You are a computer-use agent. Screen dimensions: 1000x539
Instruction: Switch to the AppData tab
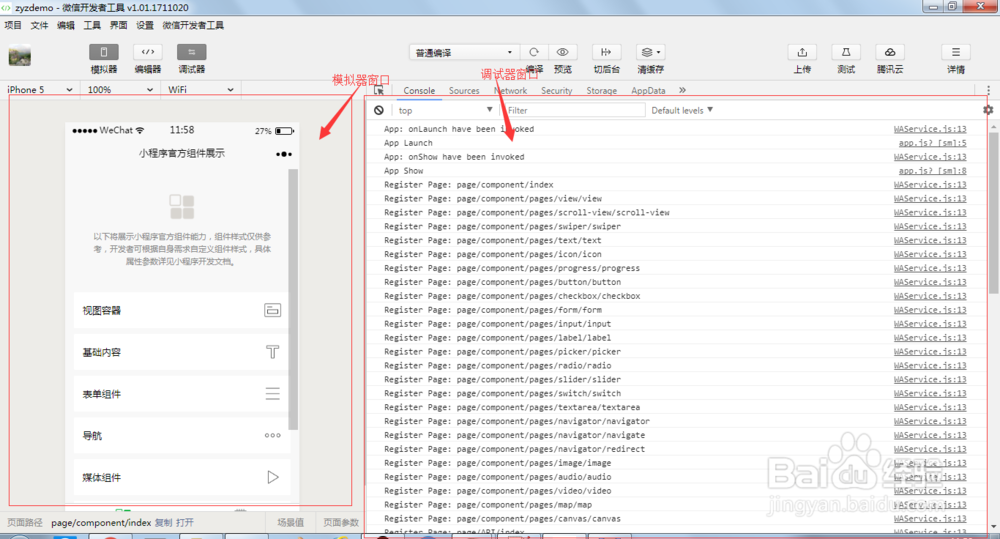(648, 91)
